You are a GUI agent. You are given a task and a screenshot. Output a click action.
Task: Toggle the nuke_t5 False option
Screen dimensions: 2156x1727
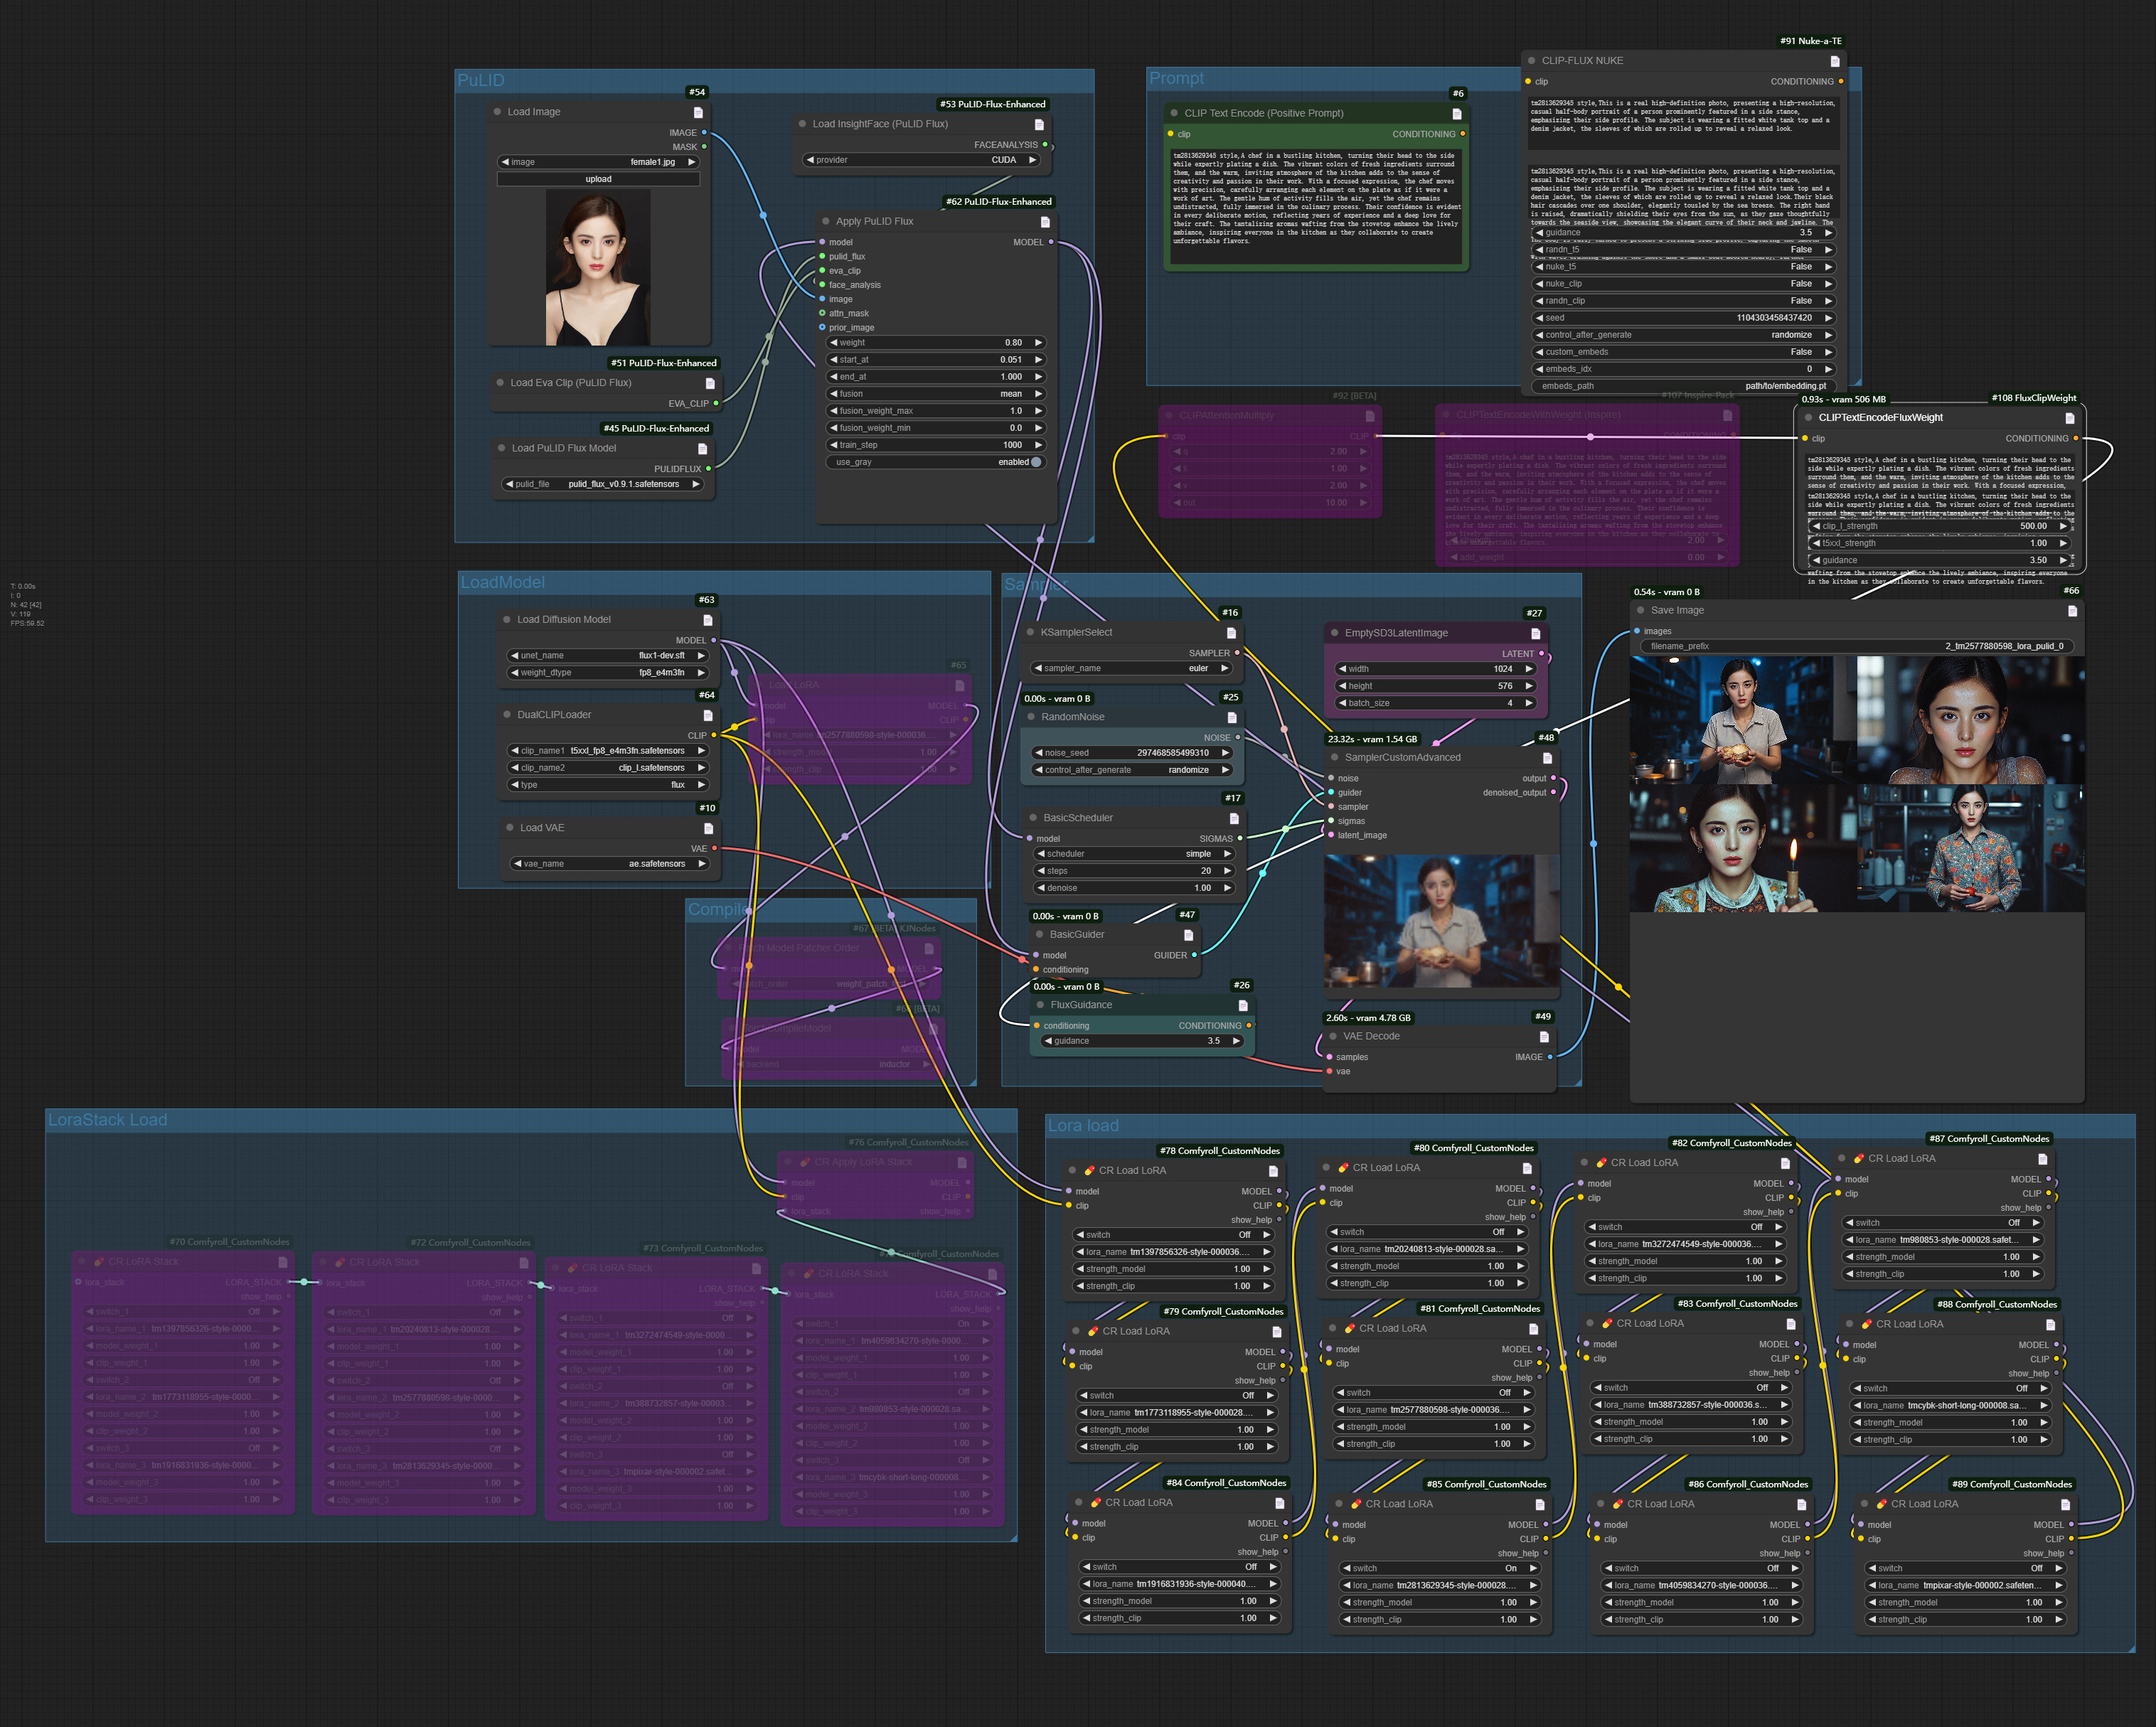tap(1684, 267)
